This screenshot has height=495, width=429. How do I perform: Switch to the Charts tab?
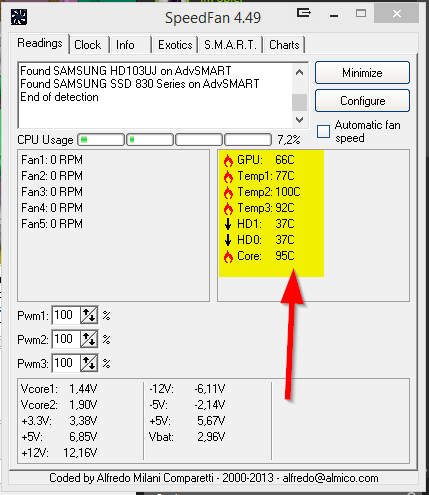pyautogui.click(x=284, y=45)
